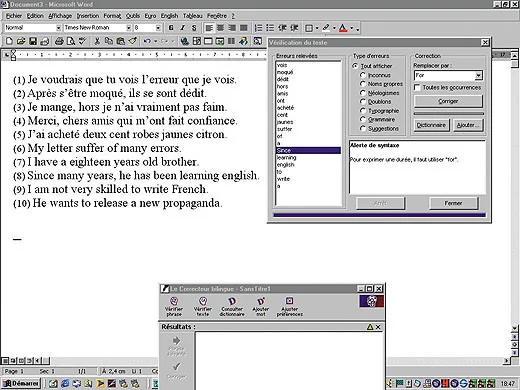Screen dimensions: 520x390
Task: Click Ajouter mot in Correcteur window
Action: coord(261,306)
